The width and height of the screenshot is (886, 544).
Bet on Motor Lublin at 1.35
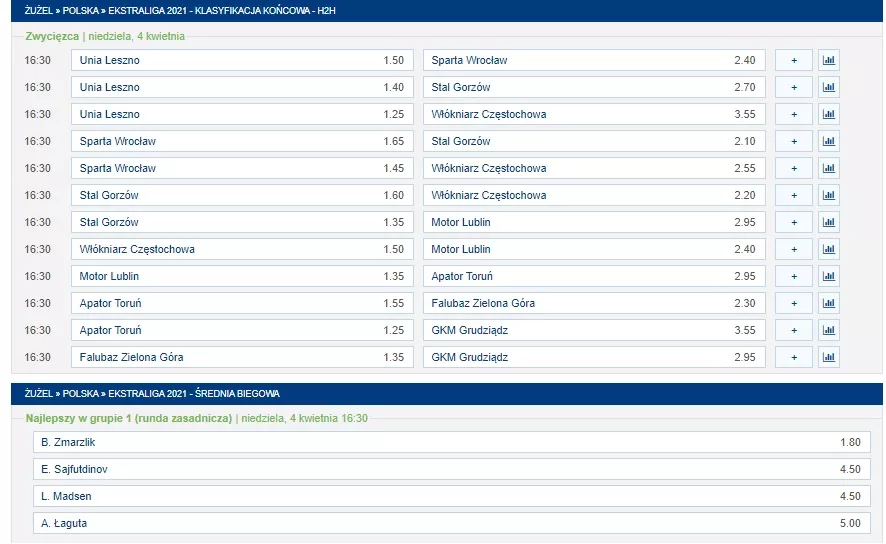242,276
